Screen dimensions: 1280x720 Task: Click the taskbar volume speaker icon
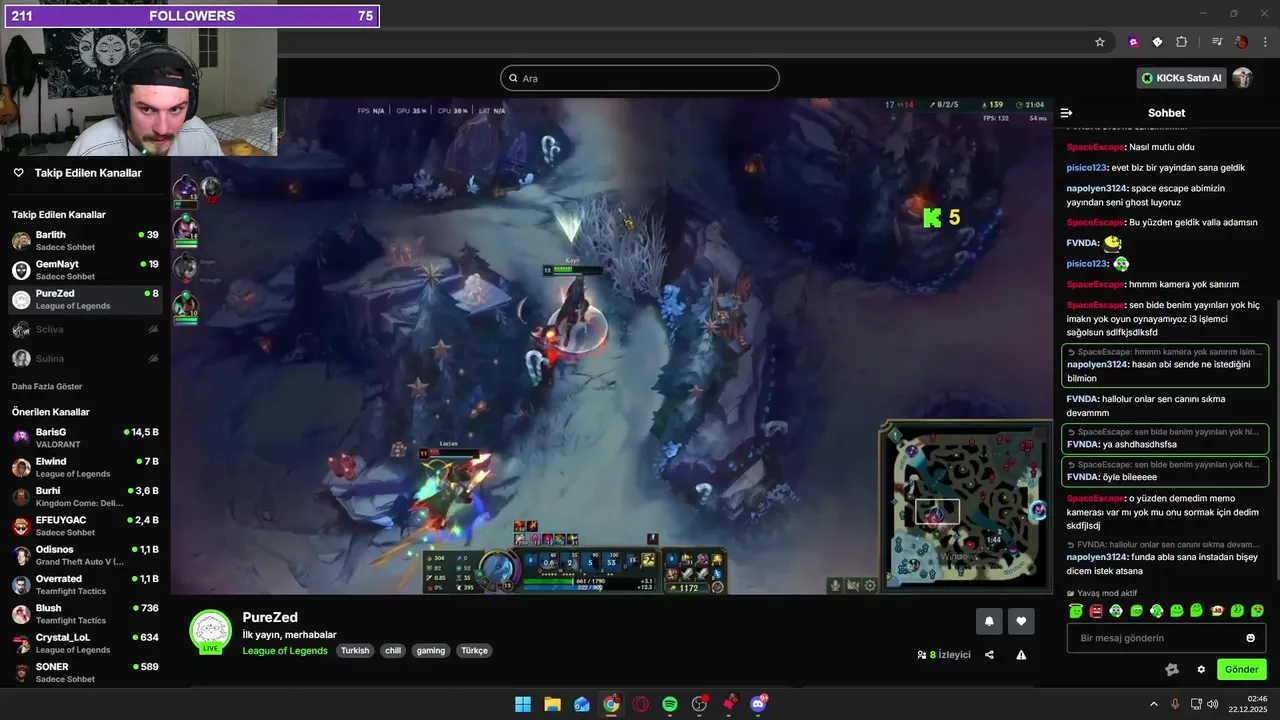coord(1213,704)
